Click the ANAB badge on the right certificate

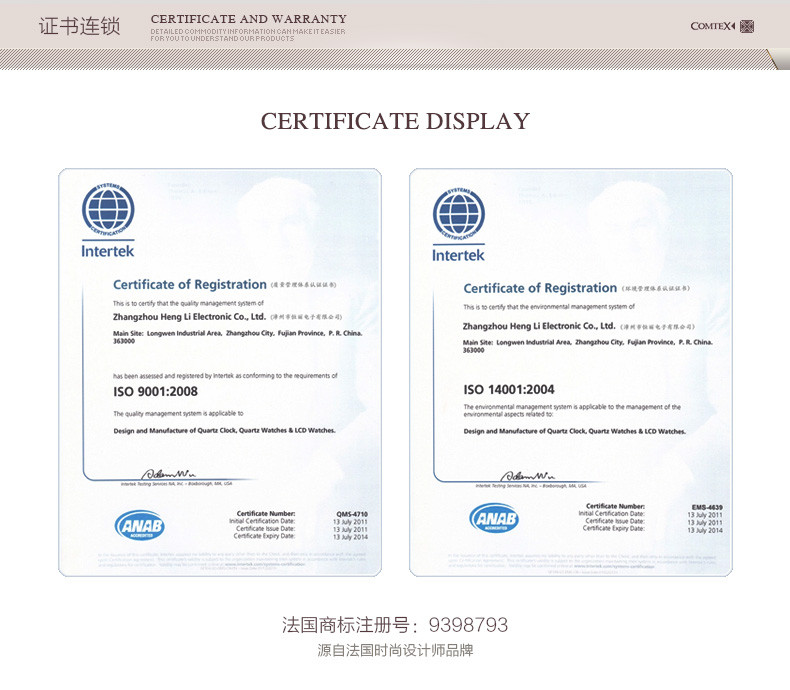click(494, 518)
